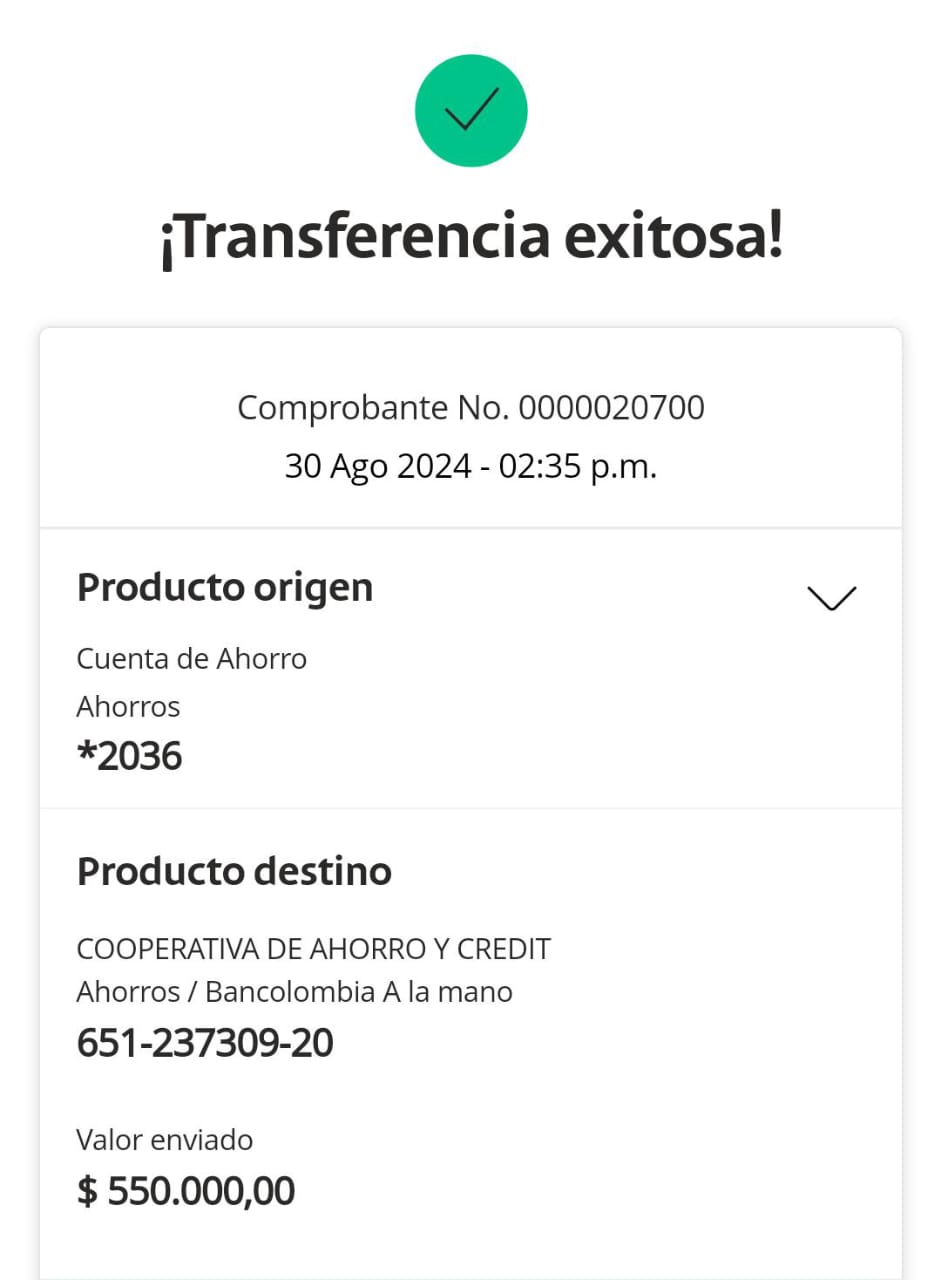The image size is (941, 1280).
Task: Click the origin account number *2036
Action: coord(130,757)
